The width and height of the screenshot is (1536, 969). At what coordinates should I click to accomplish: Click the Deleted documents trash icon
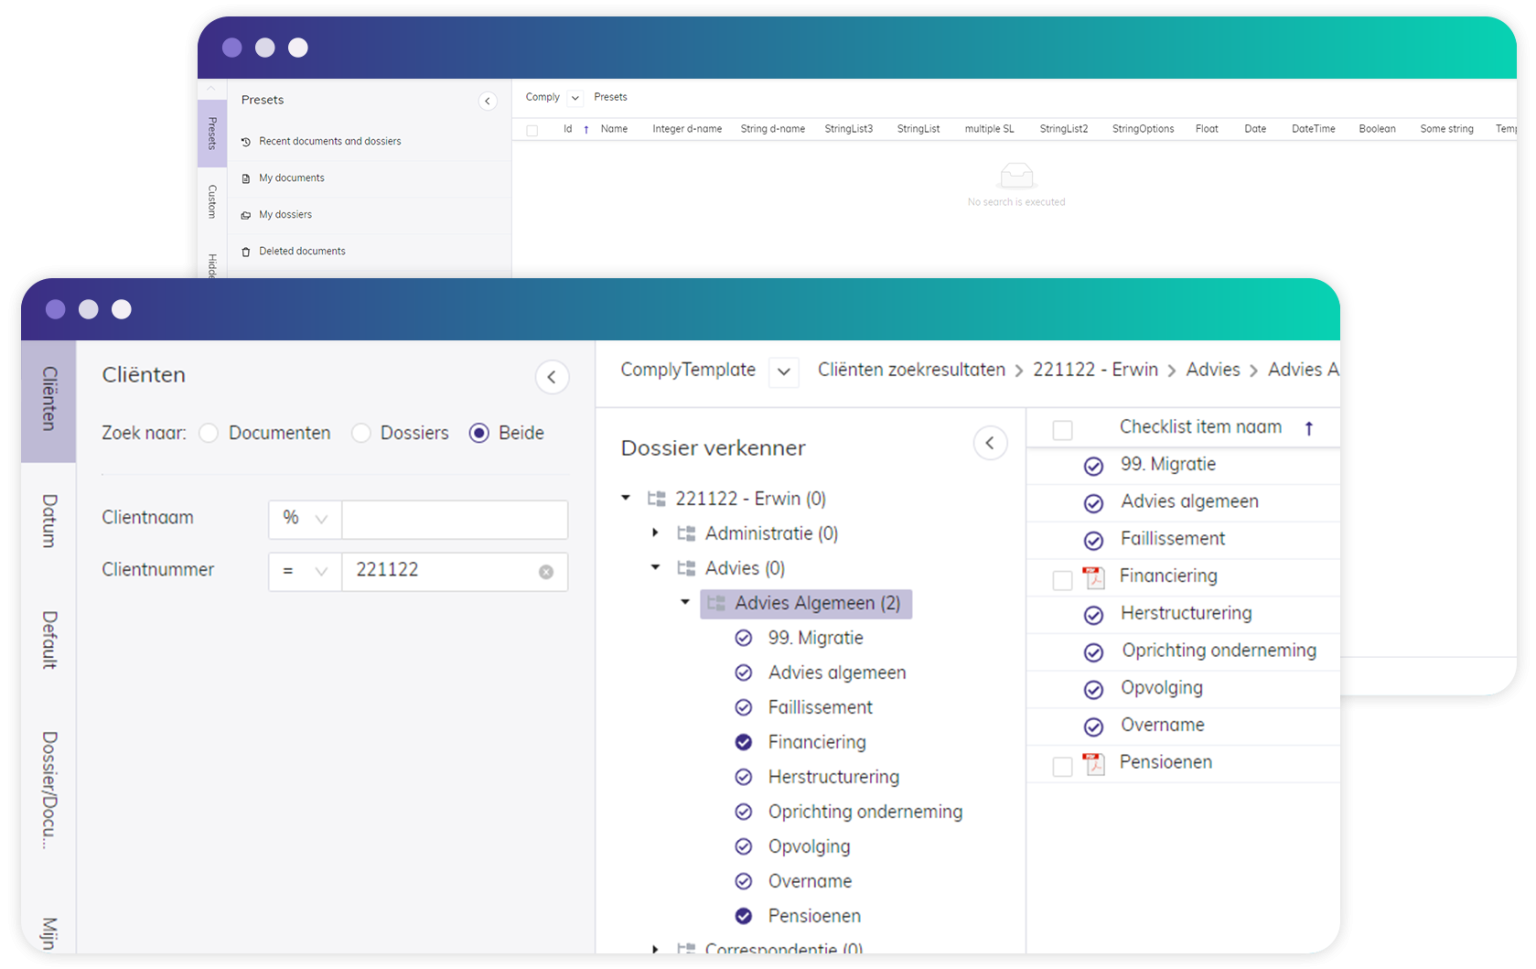246,251
